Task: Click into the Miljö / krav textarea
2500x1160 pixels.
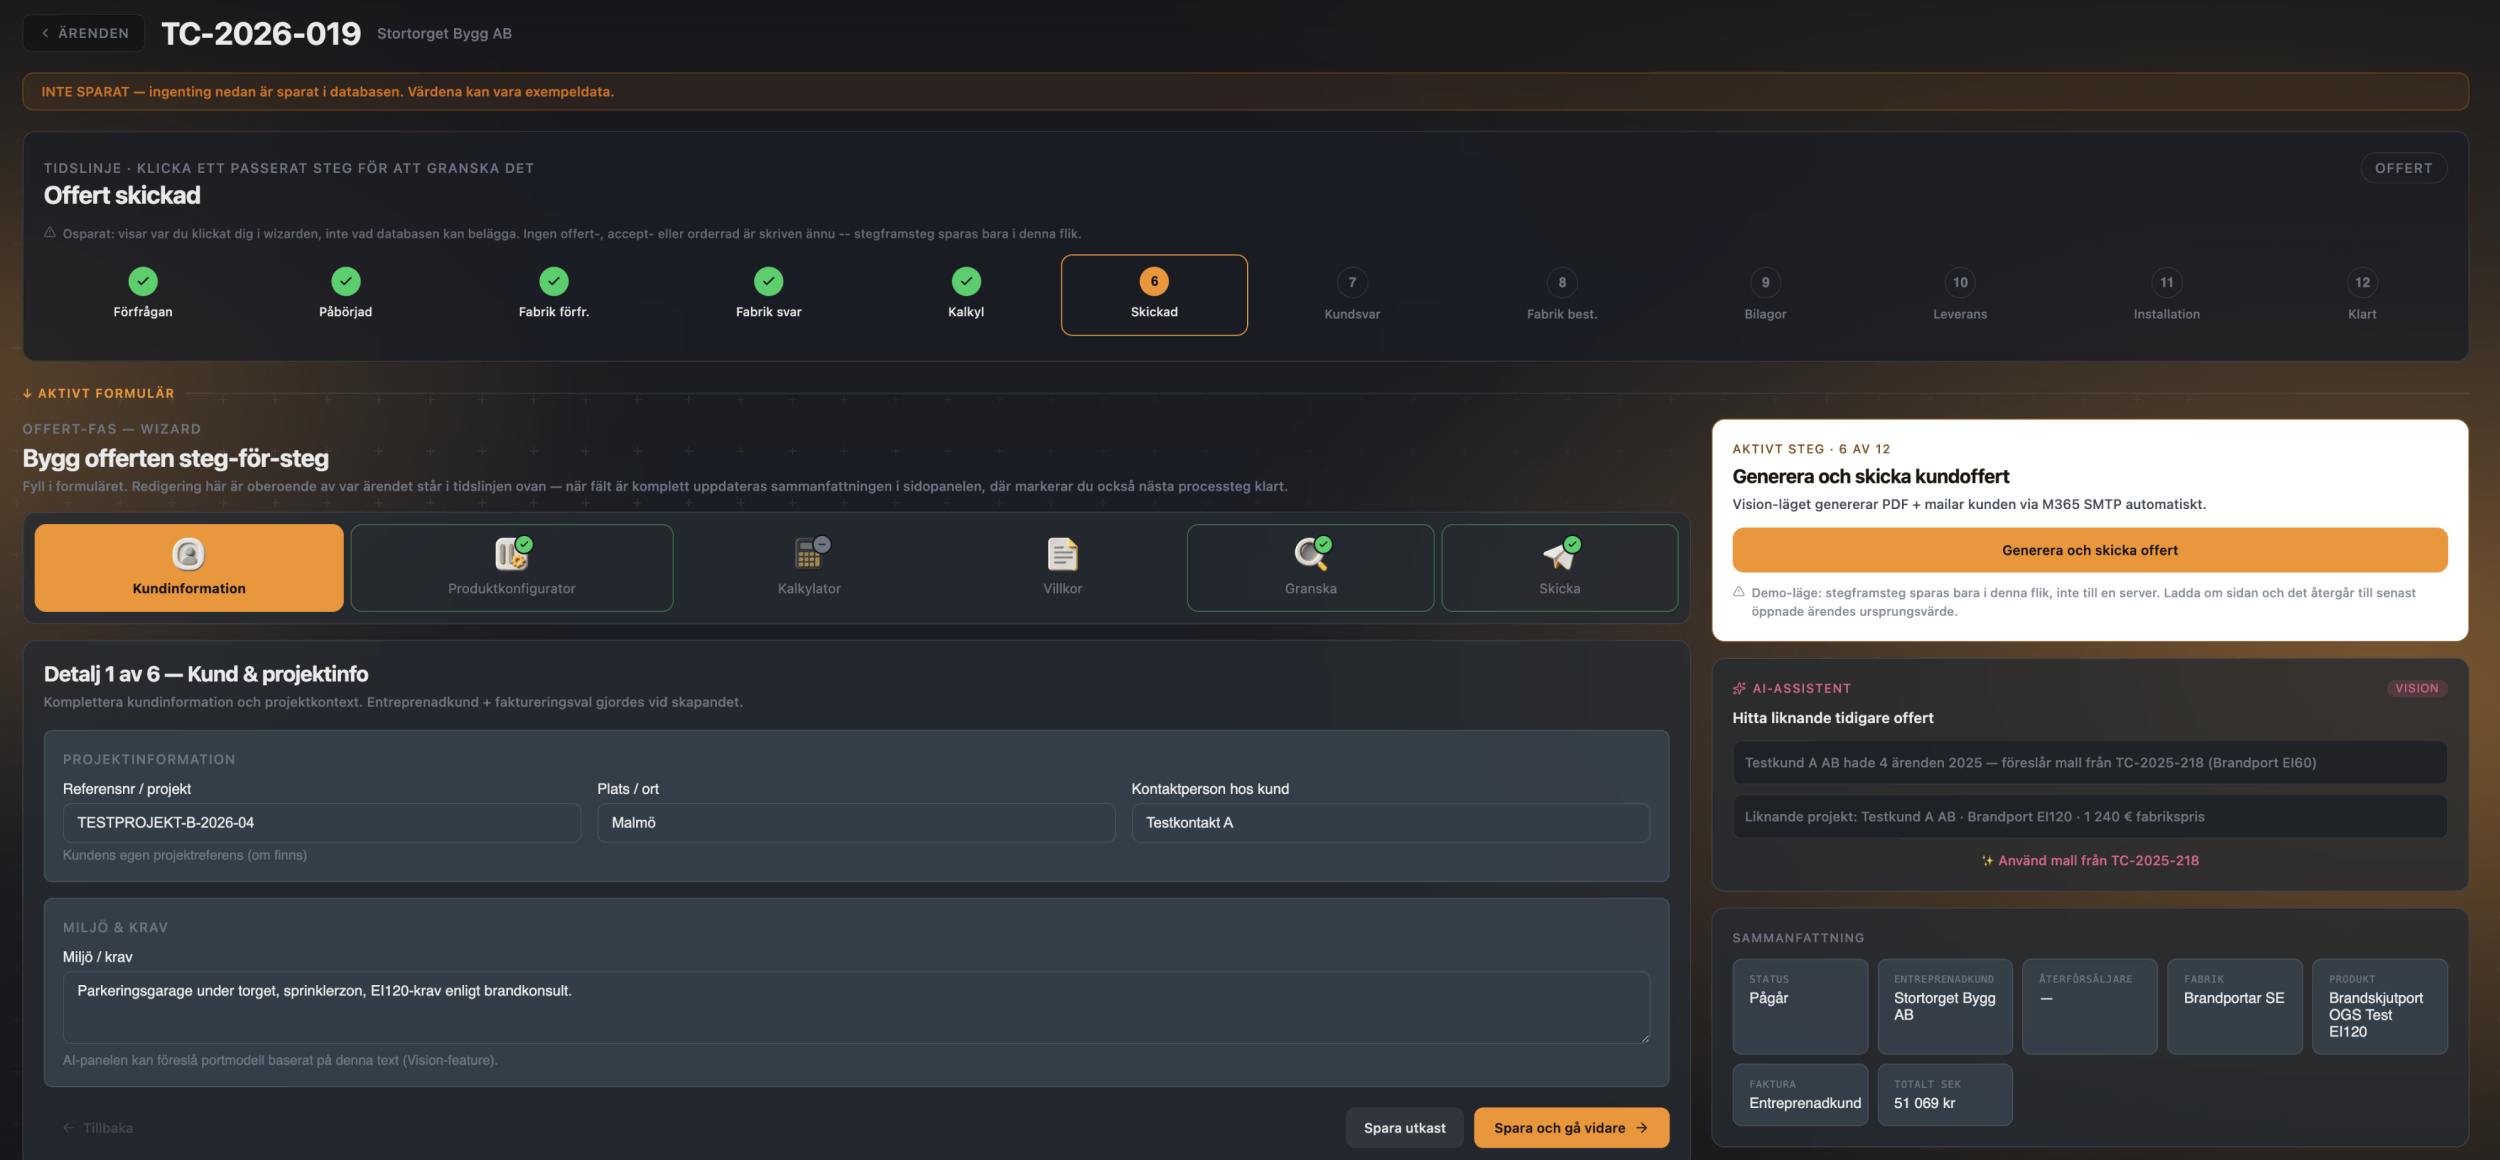Action: point(856,1007)
